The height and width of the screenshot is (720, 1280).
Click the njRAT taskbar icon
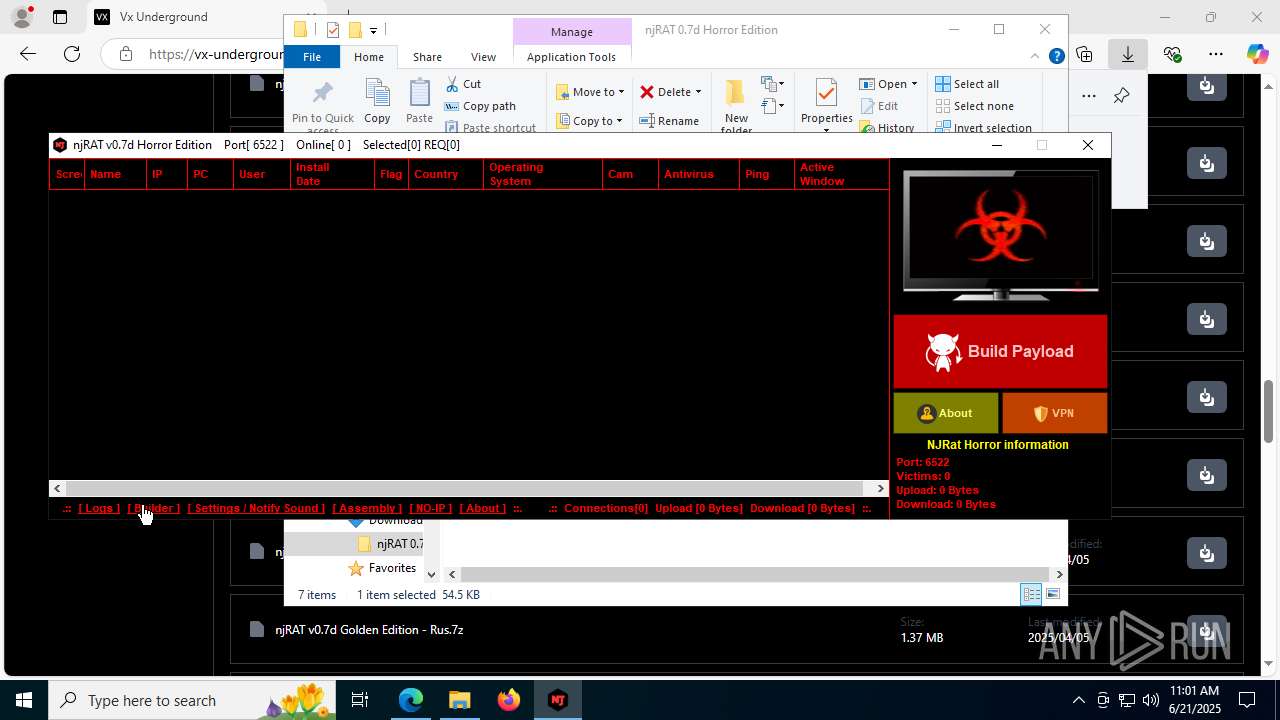click(558, 700)
